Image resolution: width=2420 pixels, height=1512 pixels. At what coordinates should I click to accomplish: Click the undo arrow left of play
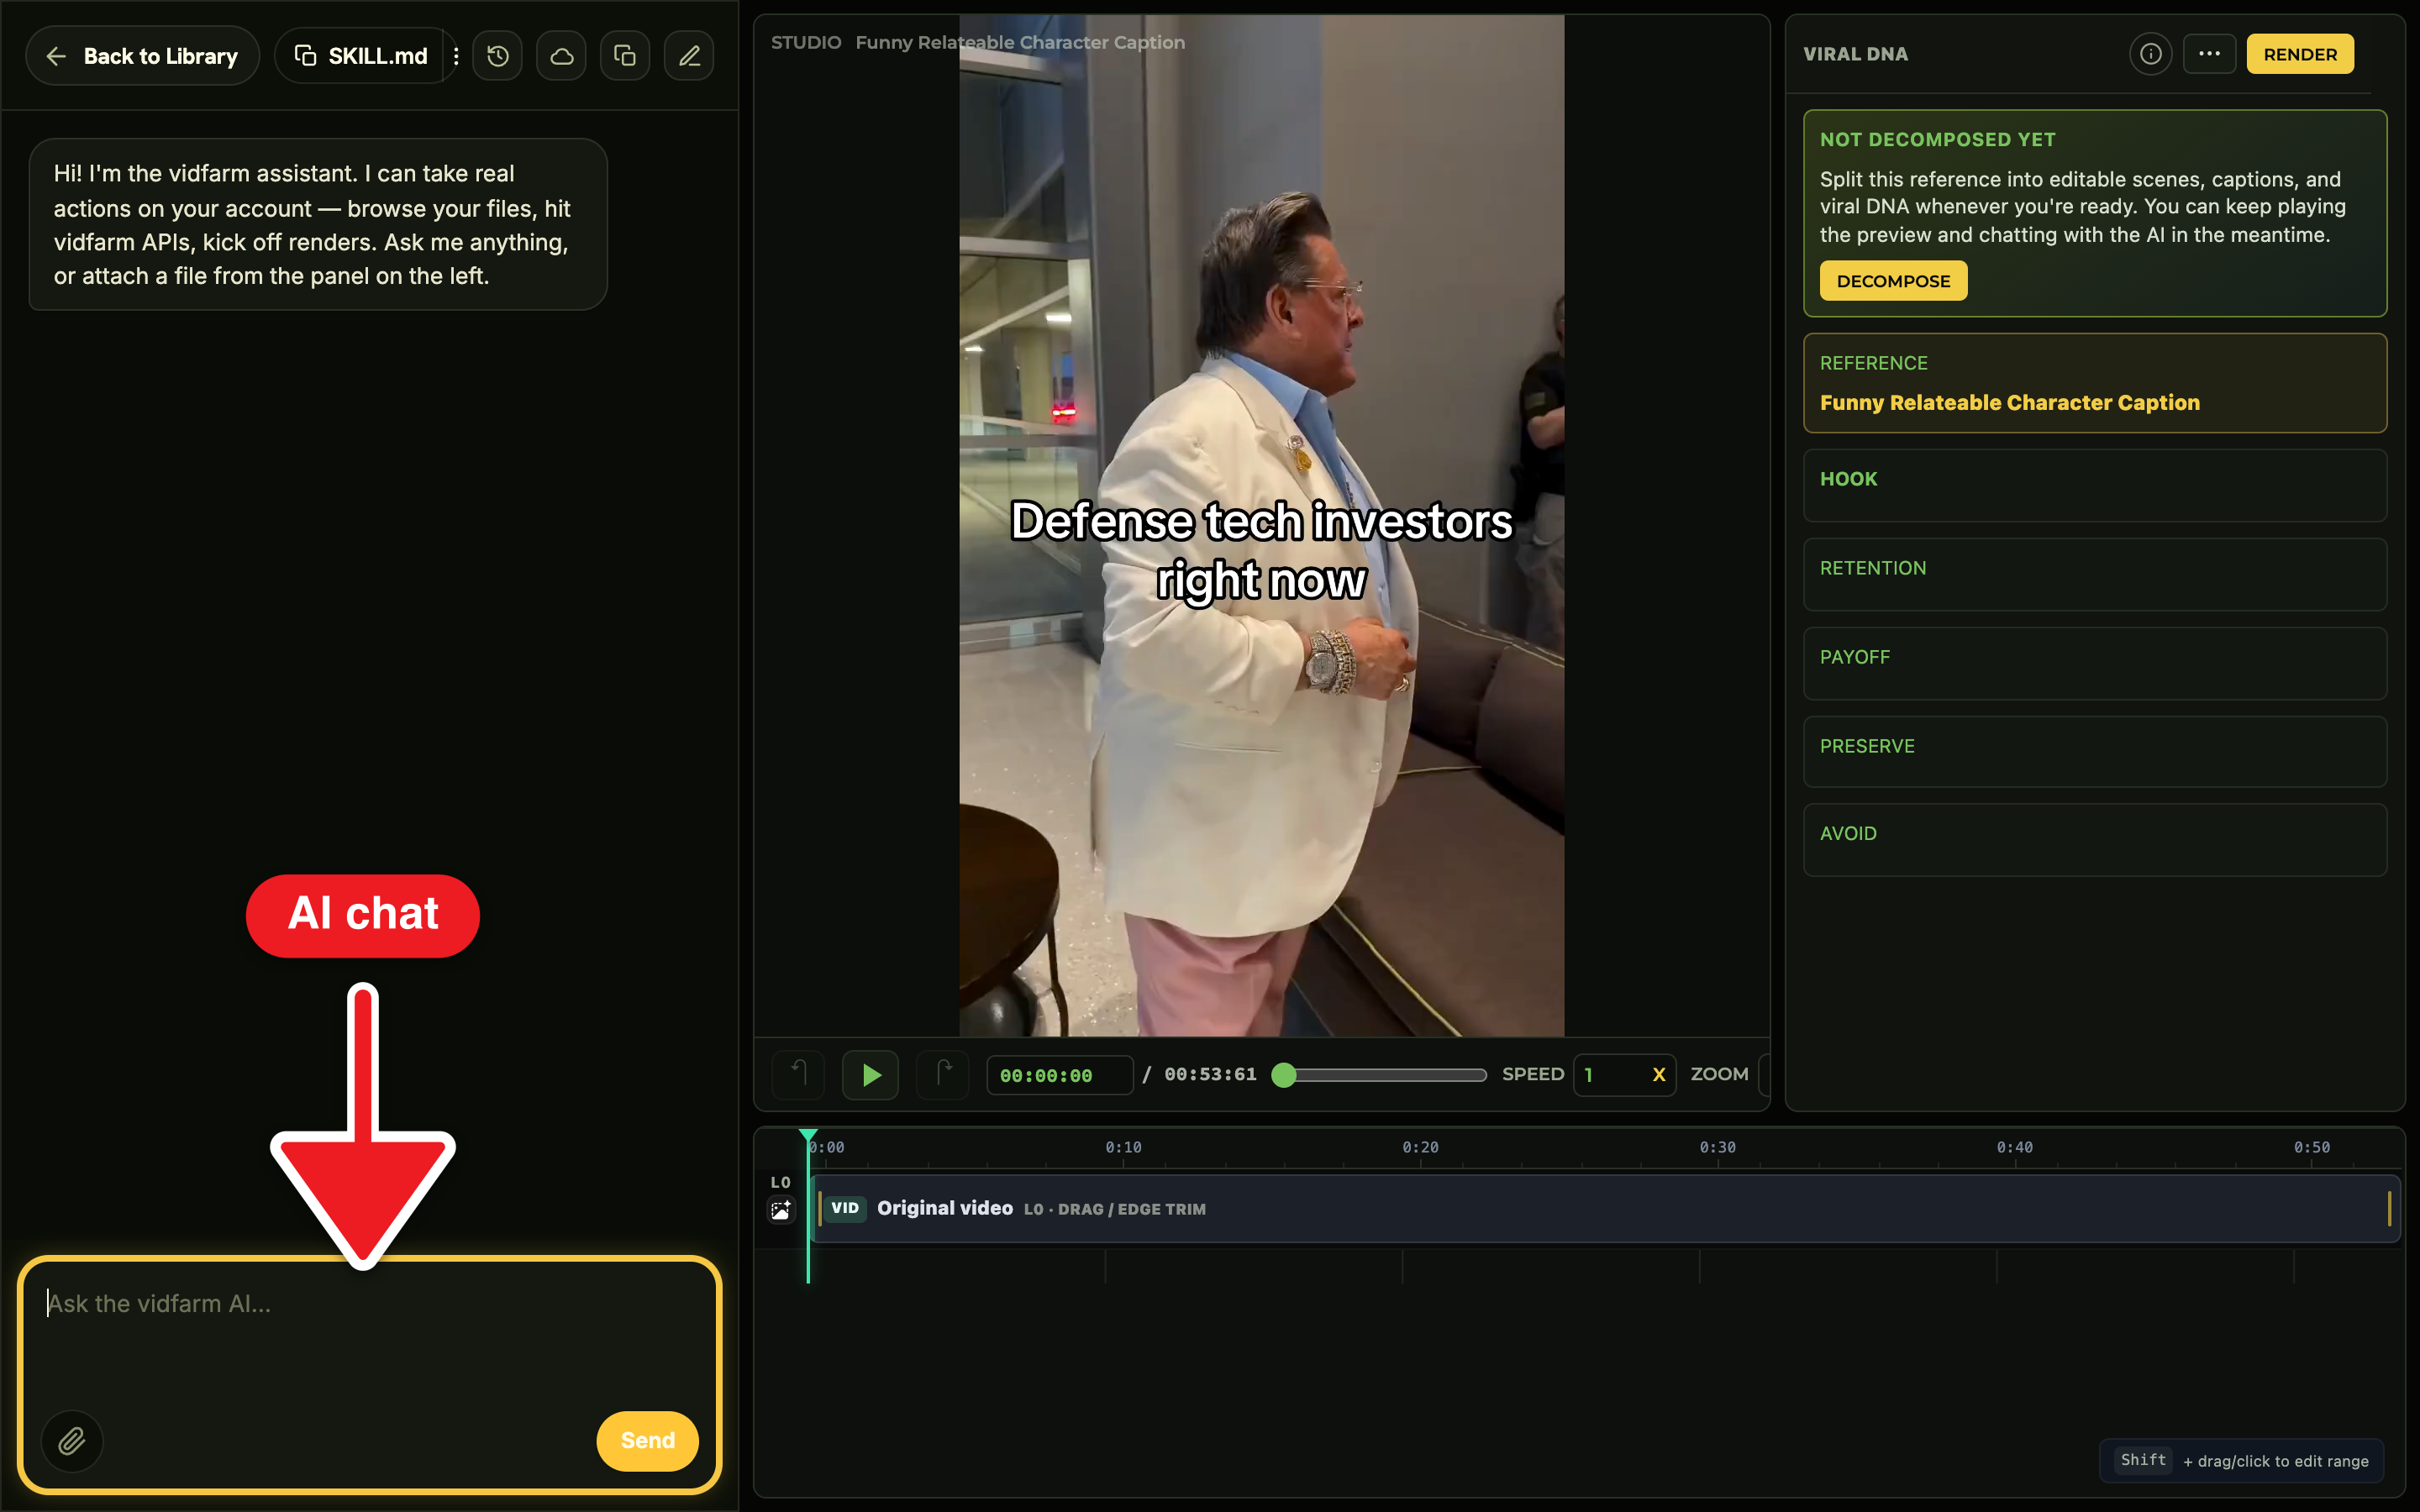click(798, 1075)
